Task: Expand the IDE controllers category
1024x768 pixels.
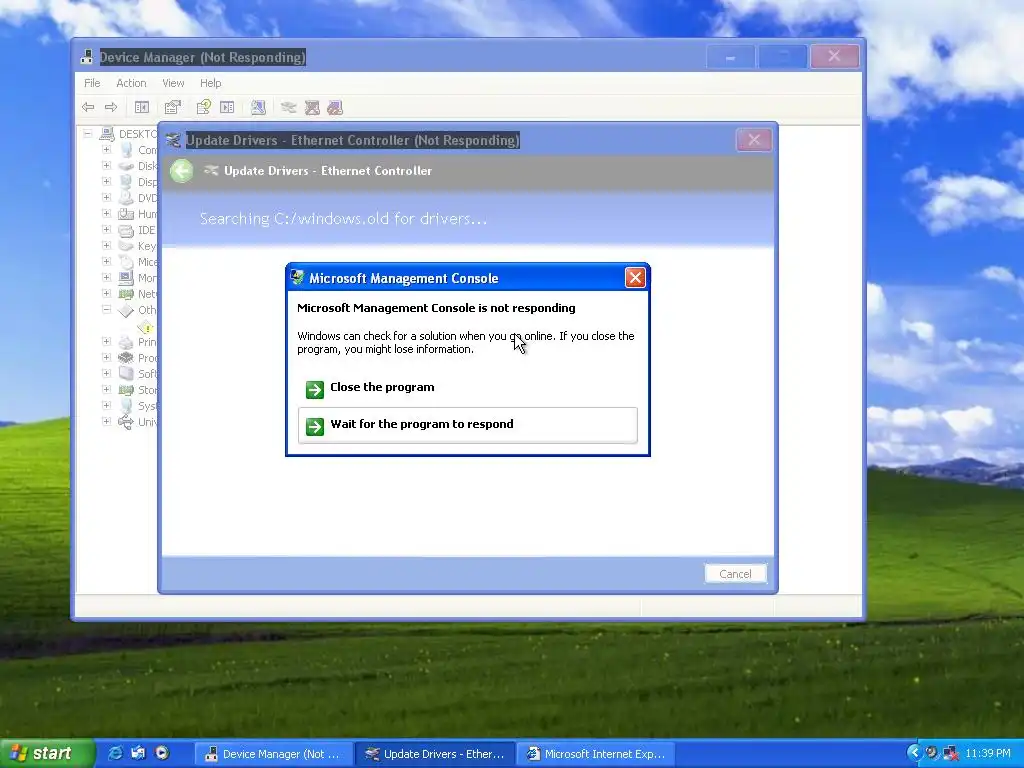Action: 106,229
